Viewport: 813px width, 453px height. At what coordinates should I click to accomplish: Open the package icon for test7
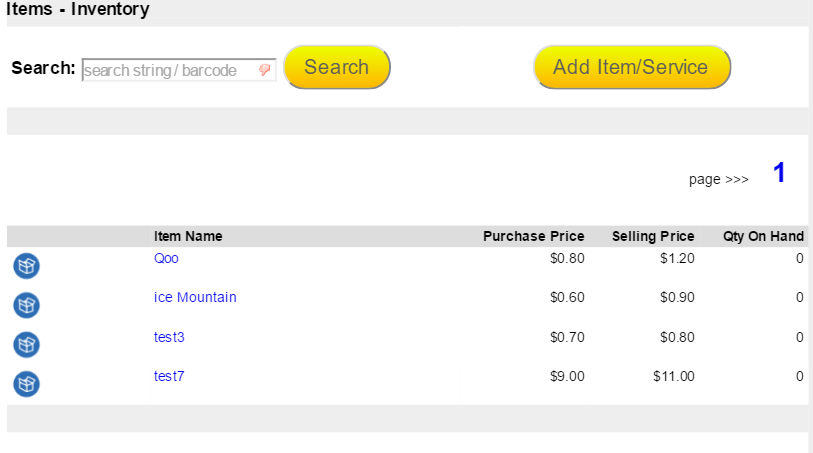click(x=26, y=383)
